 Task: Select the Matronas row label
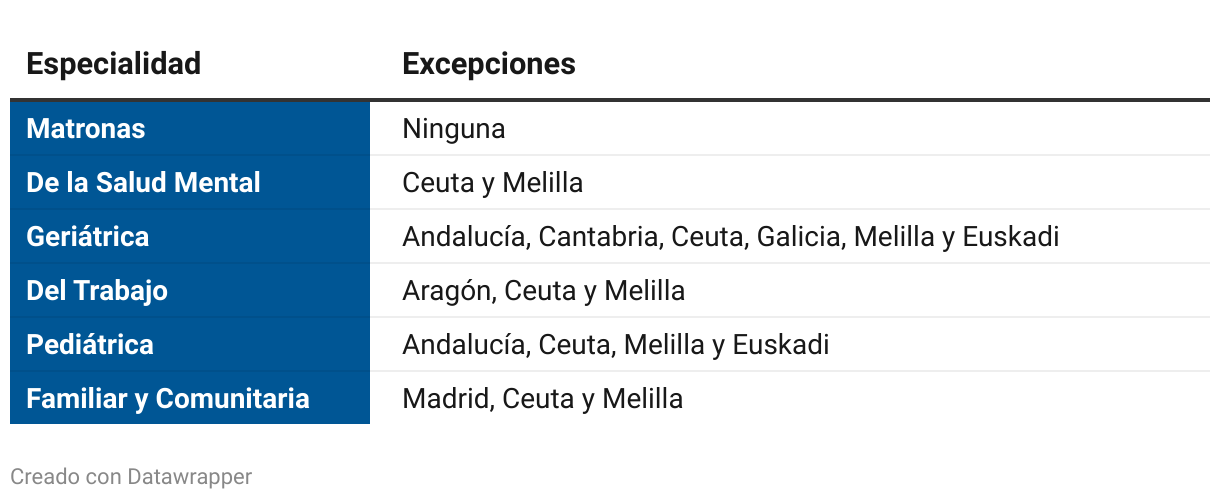(x=190, y=129)
